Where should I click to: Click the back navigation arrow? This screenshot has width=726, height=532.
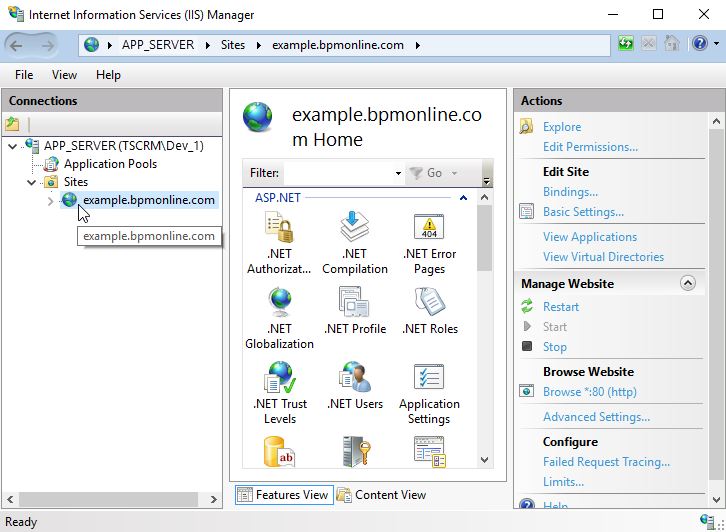tap(16, 45)
